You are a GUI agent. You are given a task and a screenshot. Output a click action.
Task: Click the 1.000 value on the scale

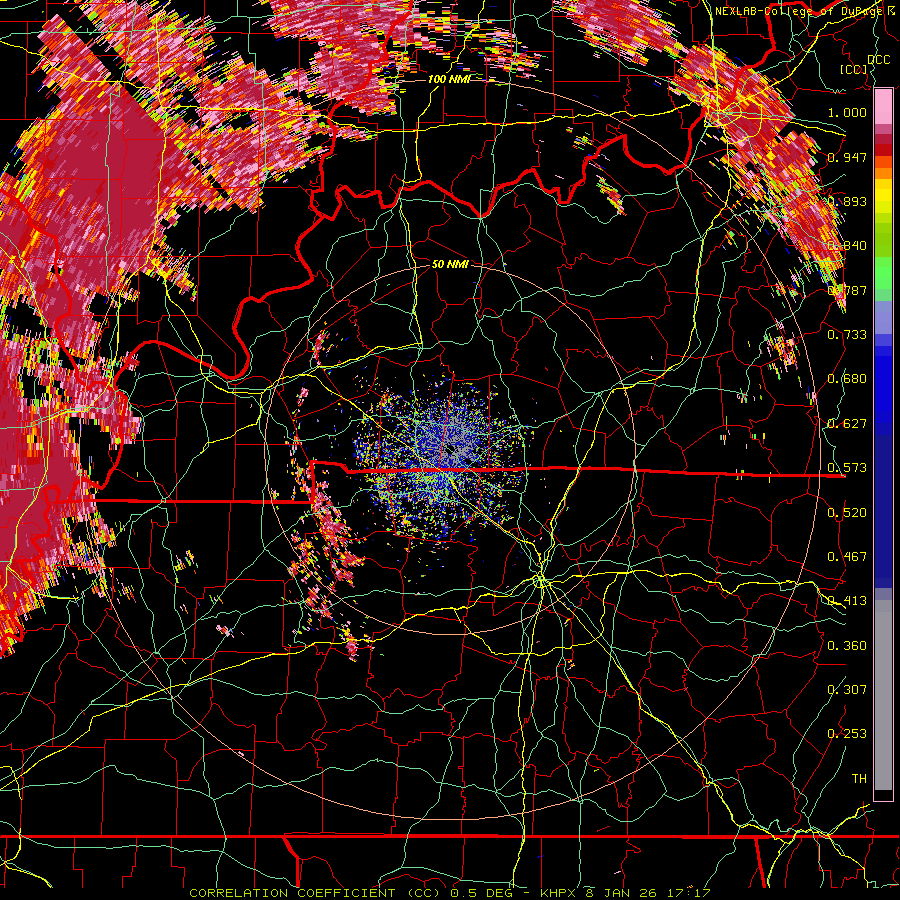pos(847,112)
